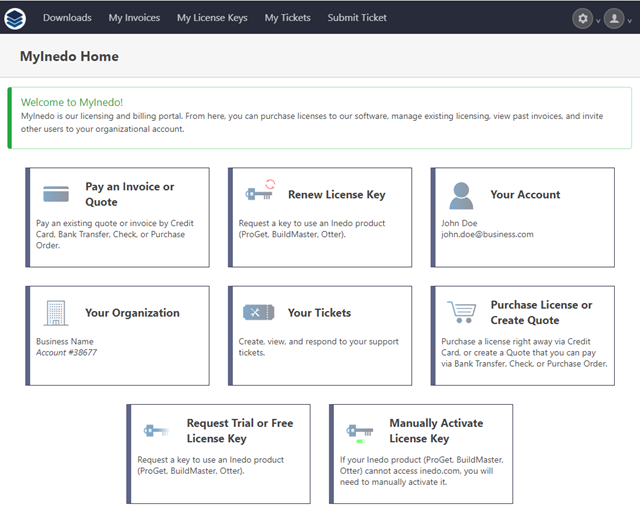Click 'Create, view, and respond' ticket description
The image size is (640, 507).
[318, 347]
